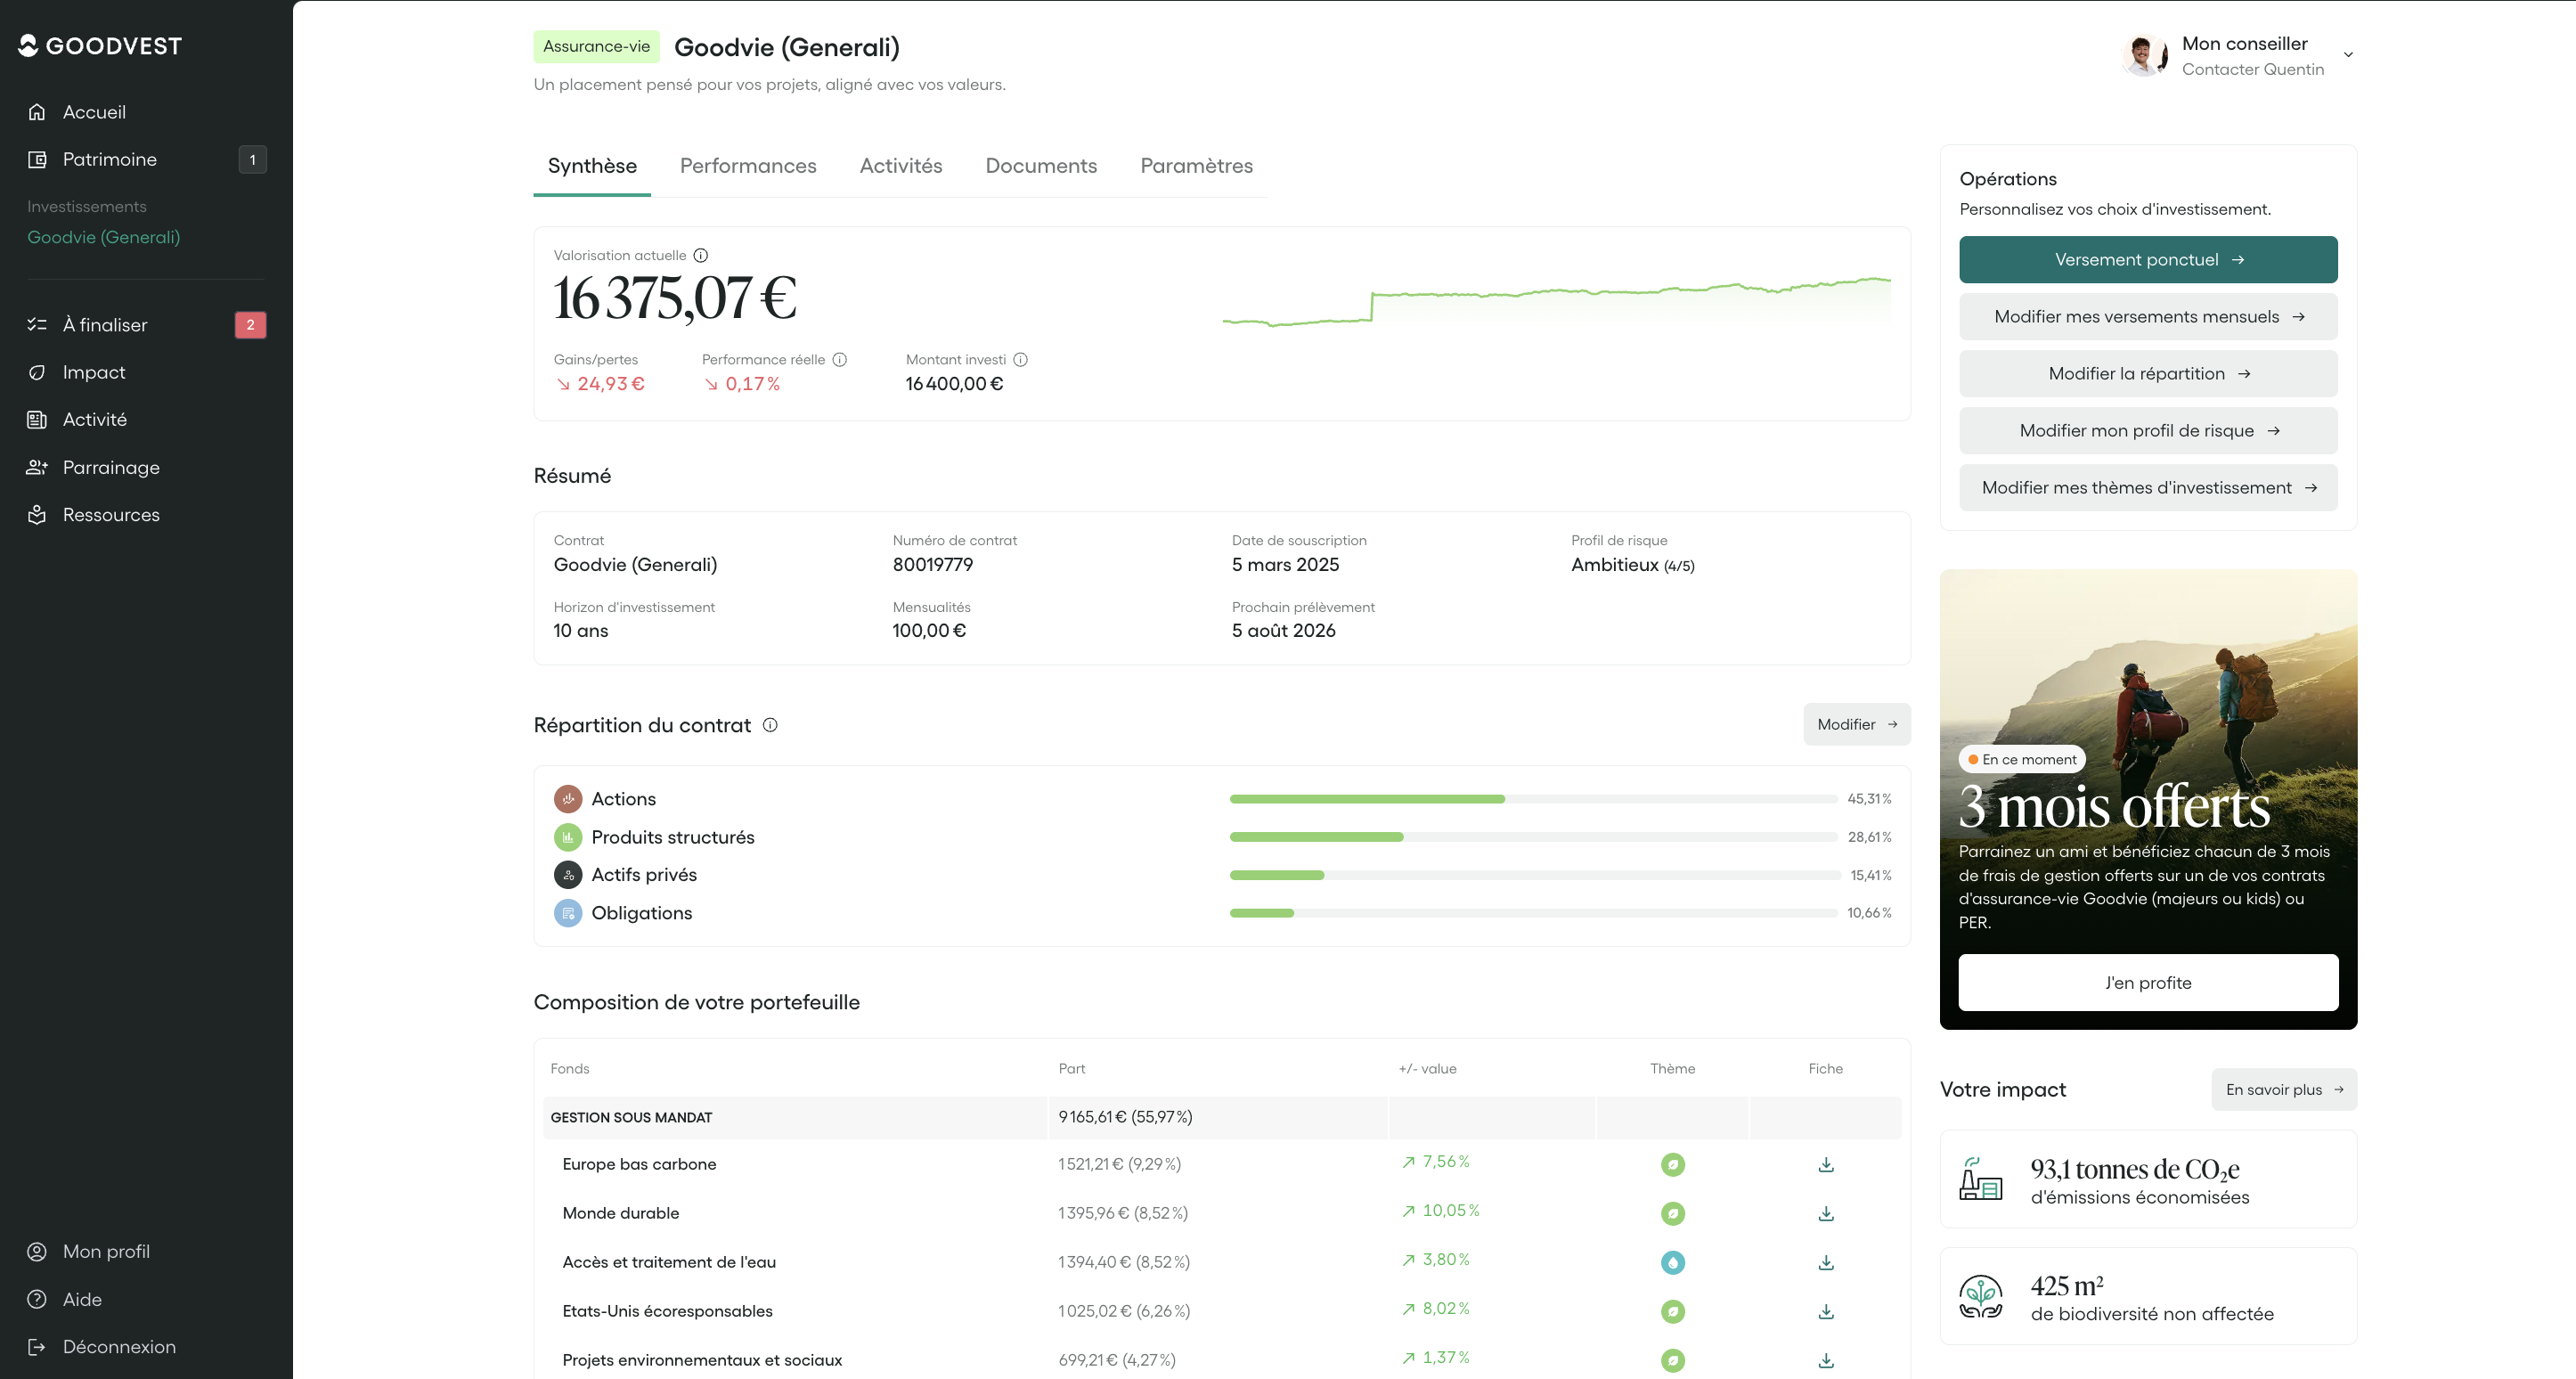Click the Assurance-vie tag
The image size is (2576, 1379).
596,47
